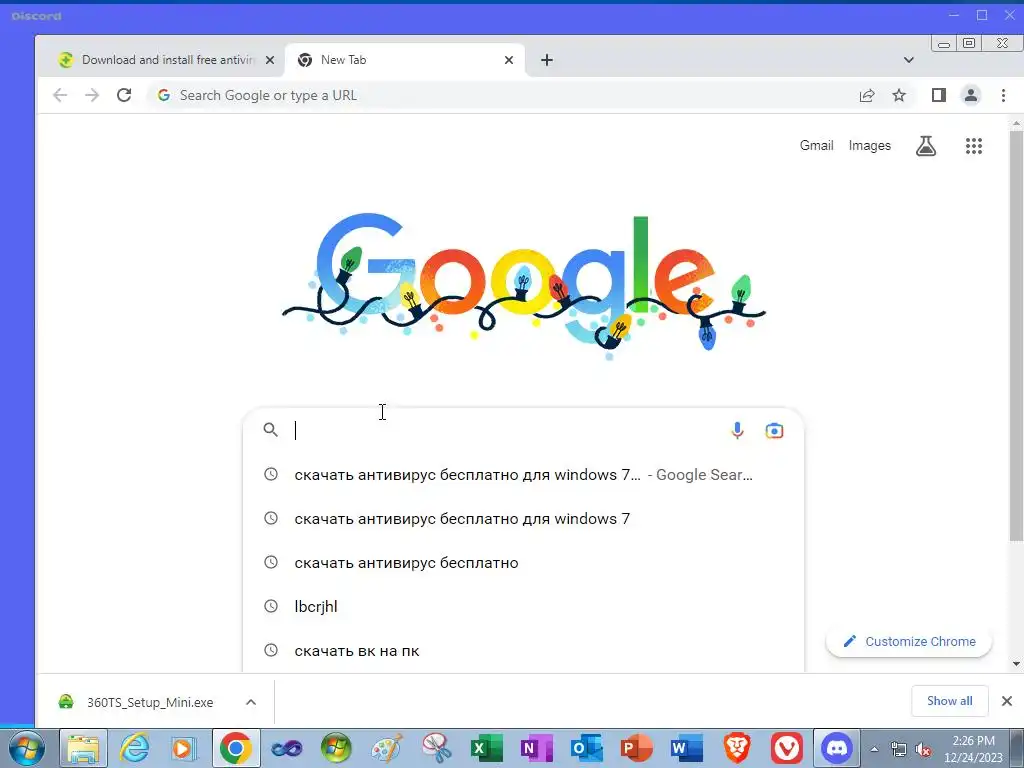Open the Windows Start menu
Screen dimensions: 1024x768
26,748
